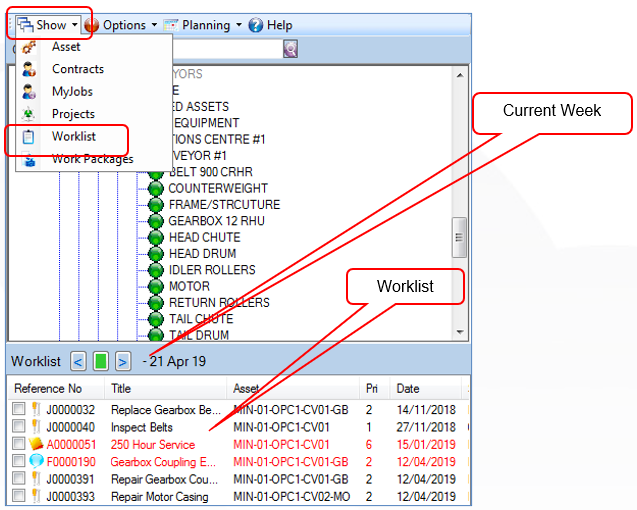The image size is (637, 510).
Task: Click the job tools icon for J0000393
Action: pos(36,496)
